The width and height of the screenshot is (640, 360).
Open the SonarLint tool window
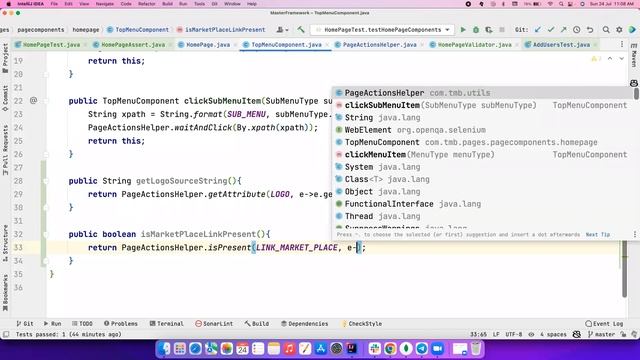[214, 324]
